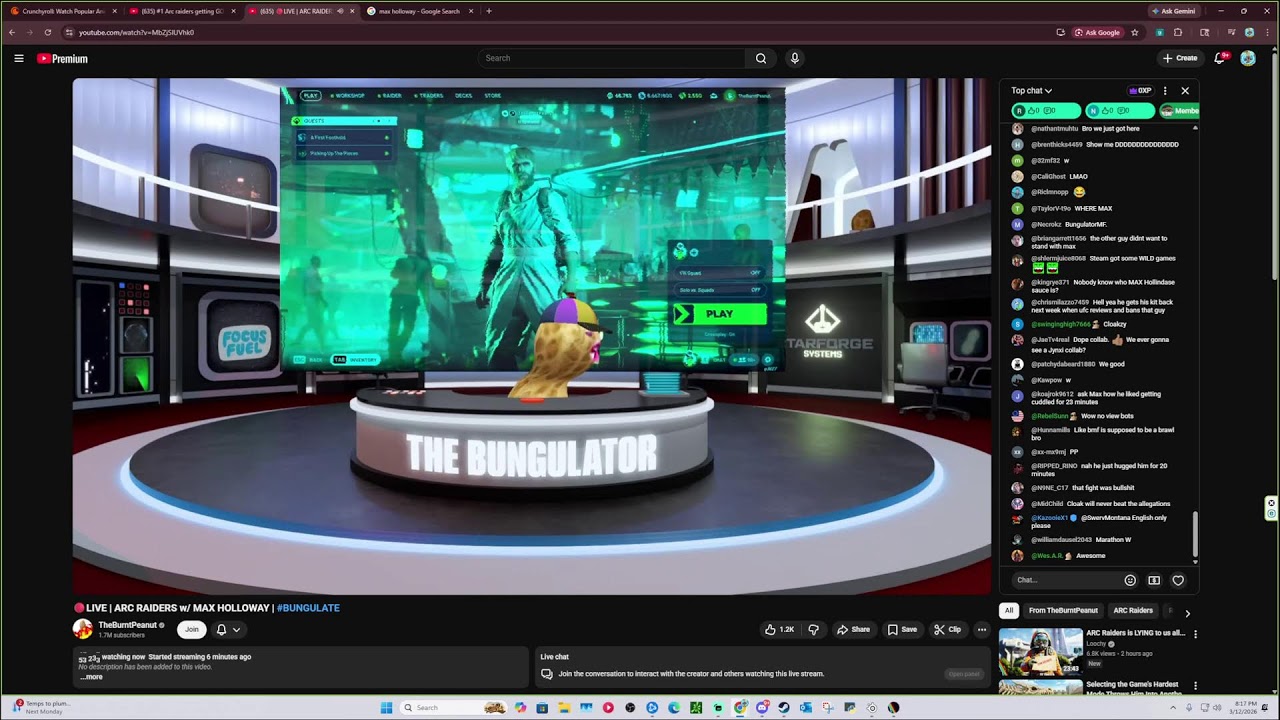
Task: Create a Clip of the stream
Action: 947,629
